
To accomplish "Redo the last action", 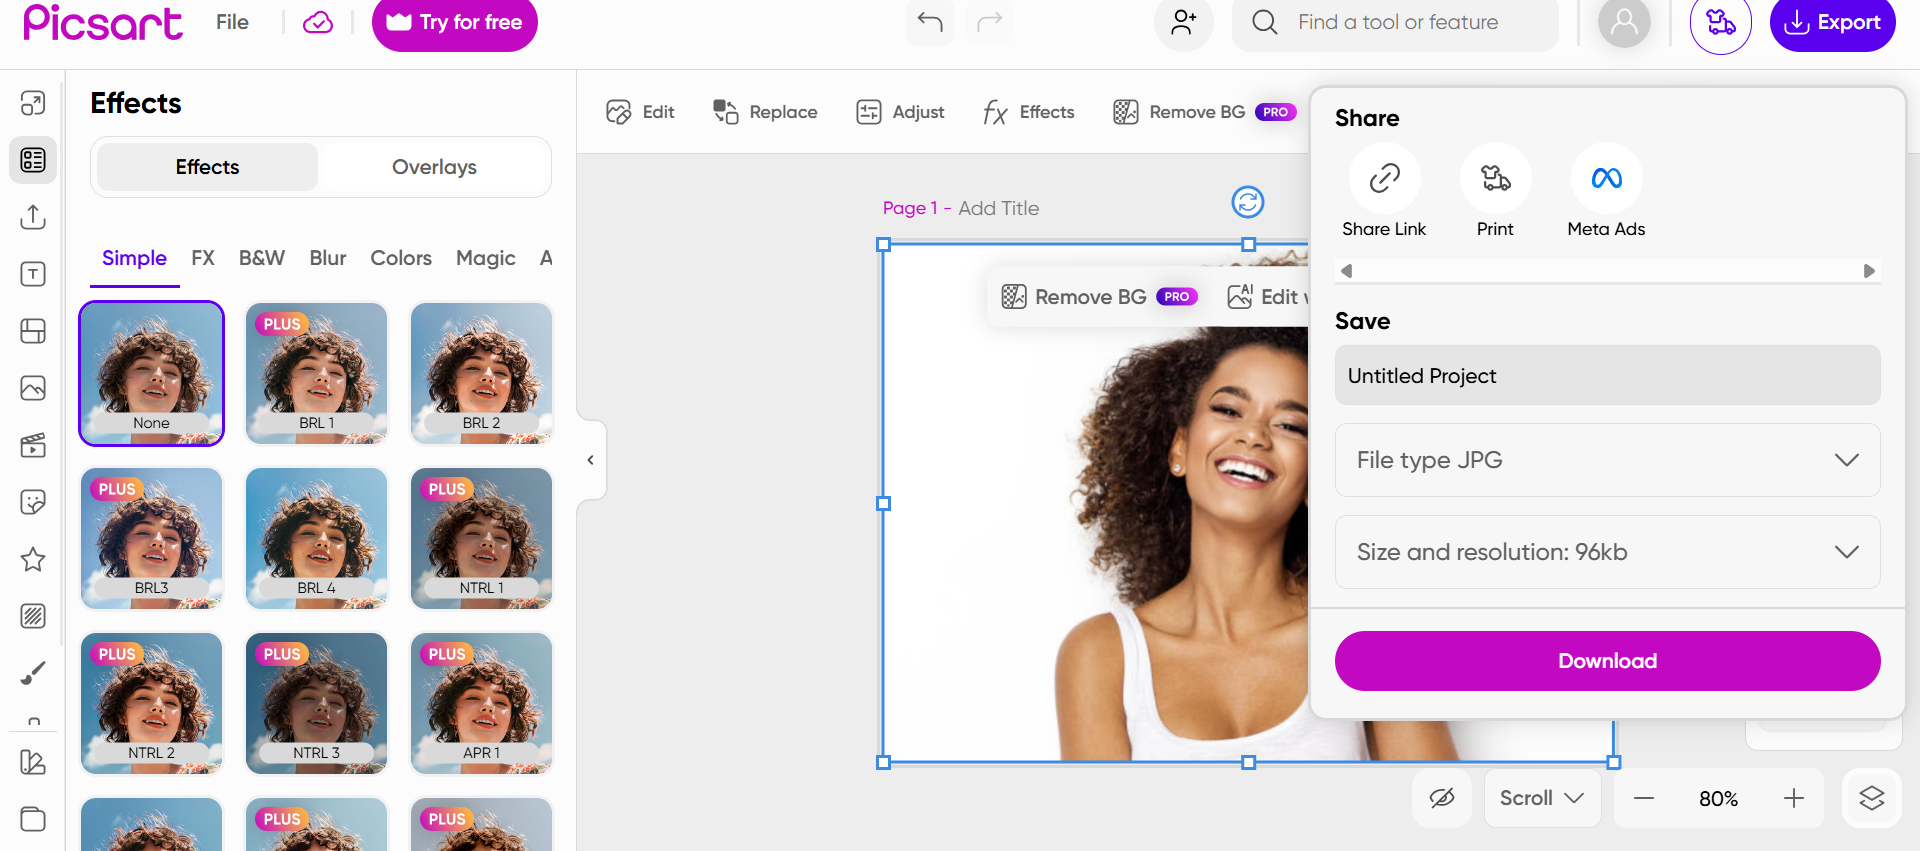I will (x=990, y=22).
